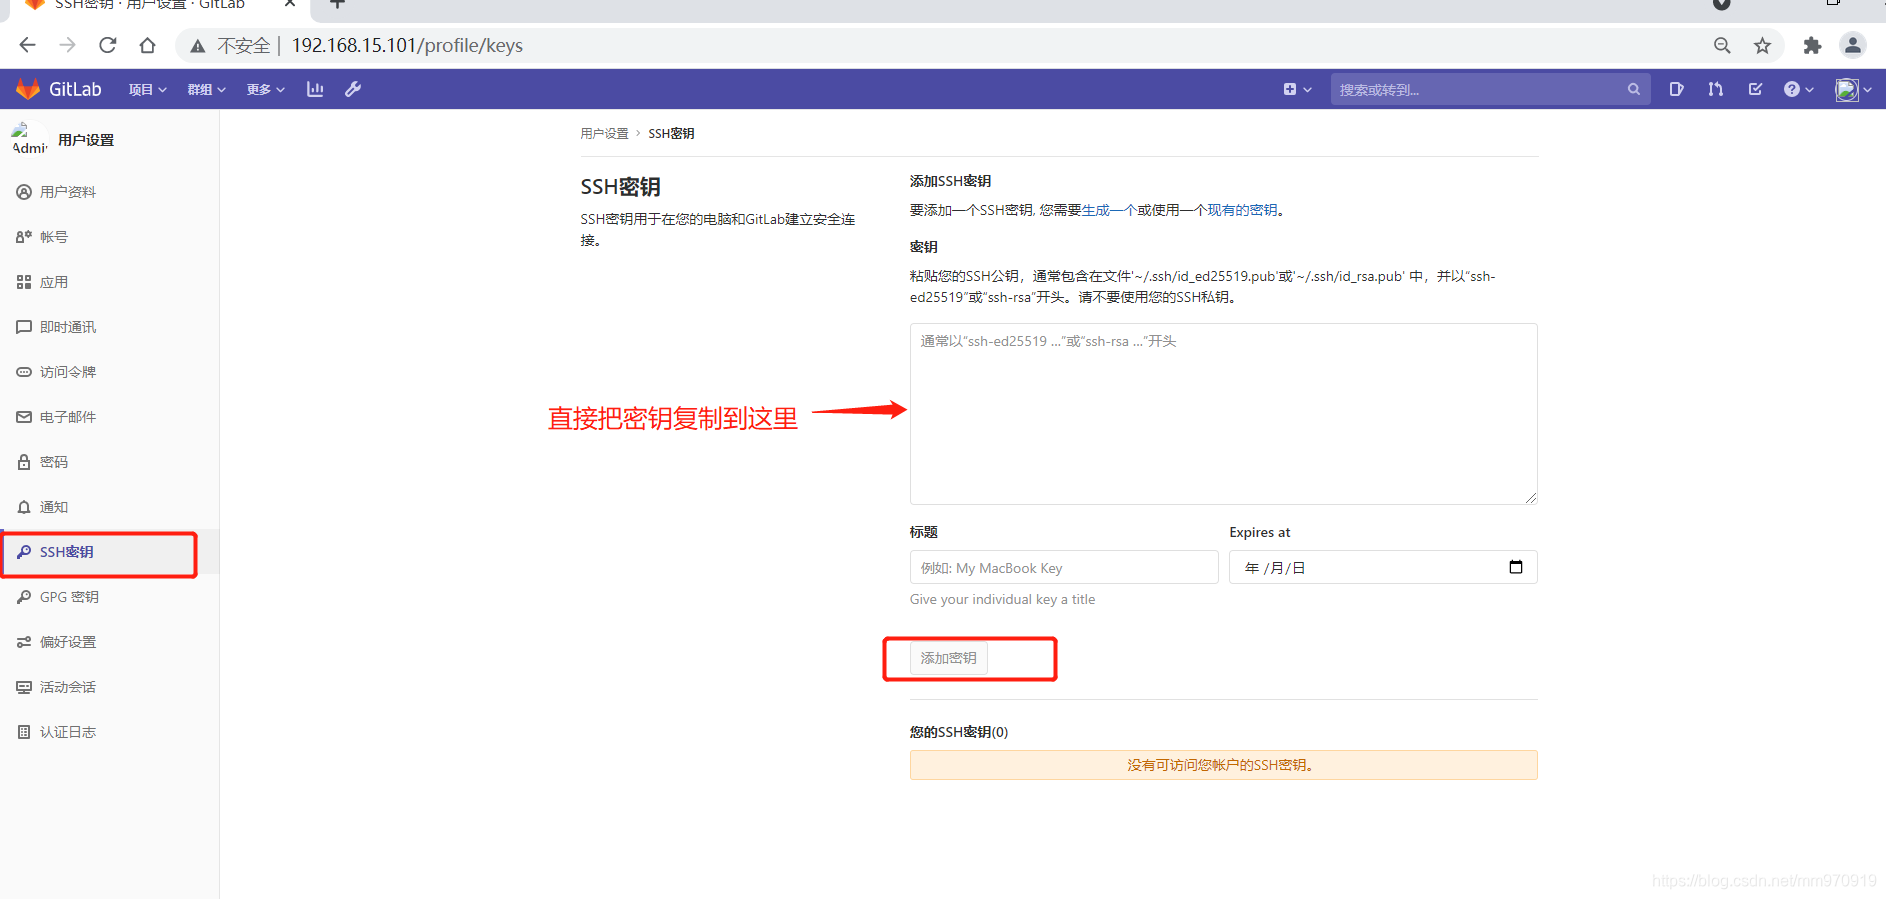This screenshot has height=899, width=1886.
Task: Open a new browser tab
Action: pyautogui.click(x=338, y=4)
